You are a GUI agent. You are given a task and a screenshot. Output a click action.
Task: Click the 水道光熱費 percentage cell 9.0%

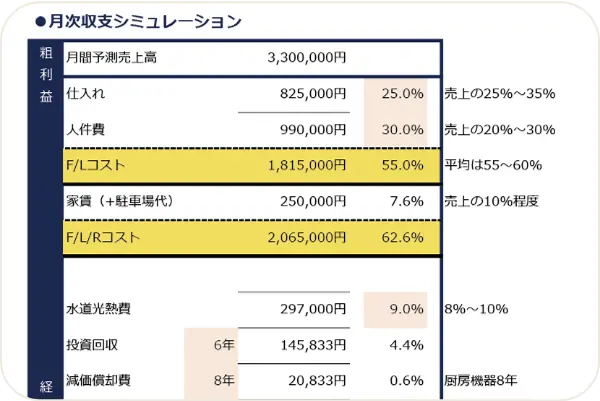coord(396,309)
